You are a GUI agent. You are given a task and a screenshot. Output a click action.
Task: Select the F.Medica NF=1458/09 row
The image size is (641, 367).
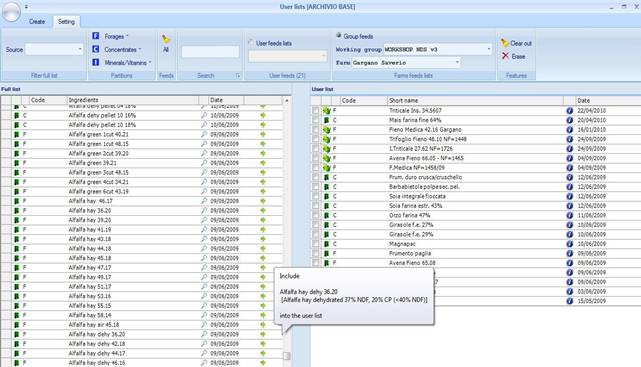[476, 168]
